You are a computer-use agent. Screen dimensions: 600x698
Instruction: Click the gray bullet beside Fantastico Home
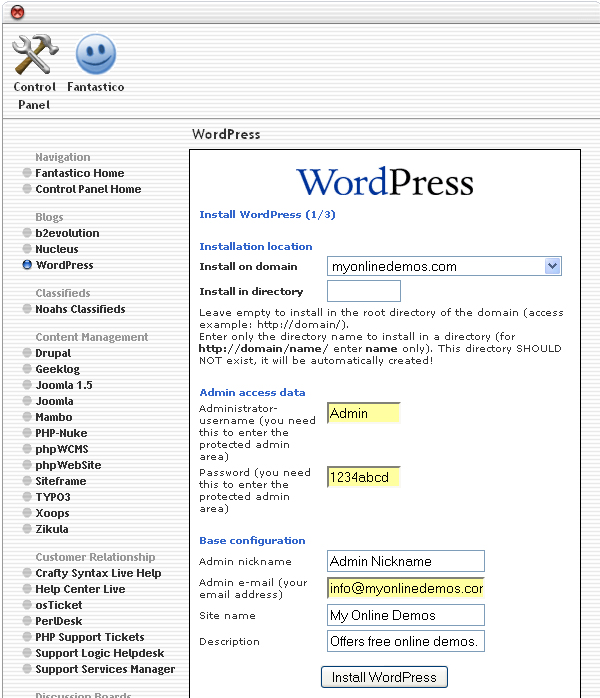pyautogui.click(x=27, y=173)
